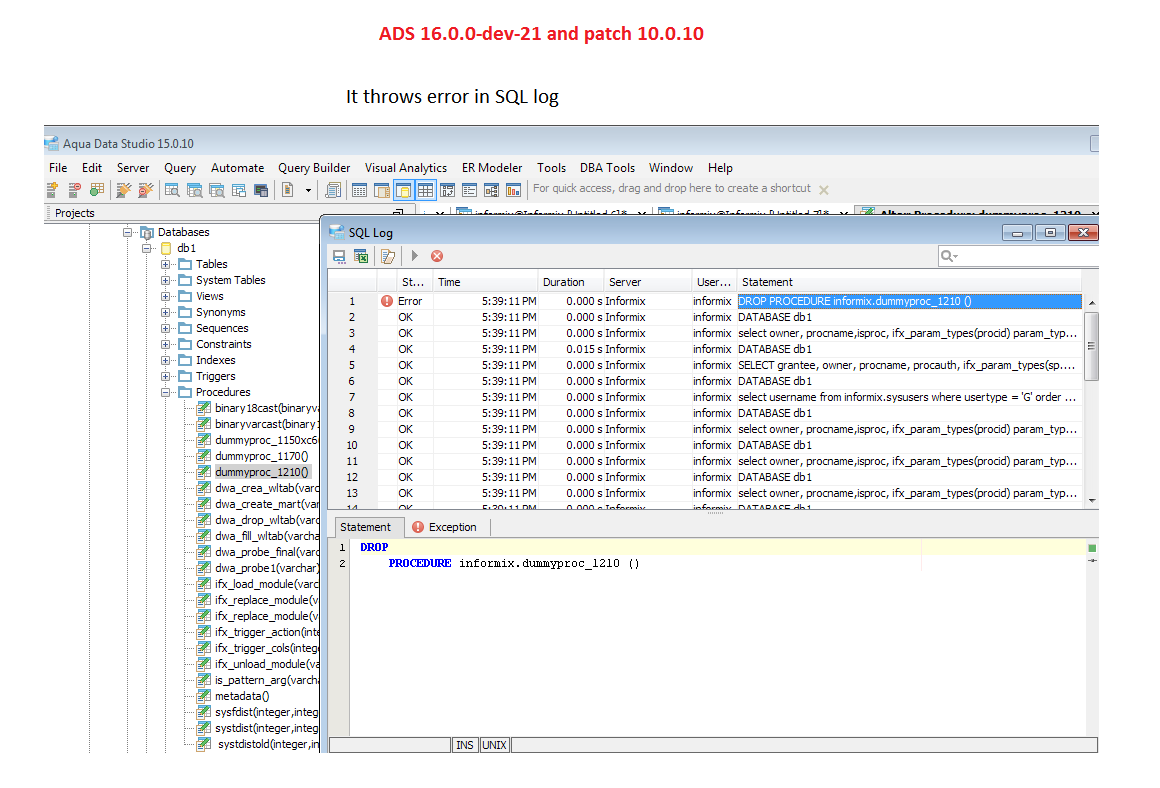Screen dimensions: 1160x788
Task: Click the Connect plug toolbar icon
Action: click(x=124, y=190)
